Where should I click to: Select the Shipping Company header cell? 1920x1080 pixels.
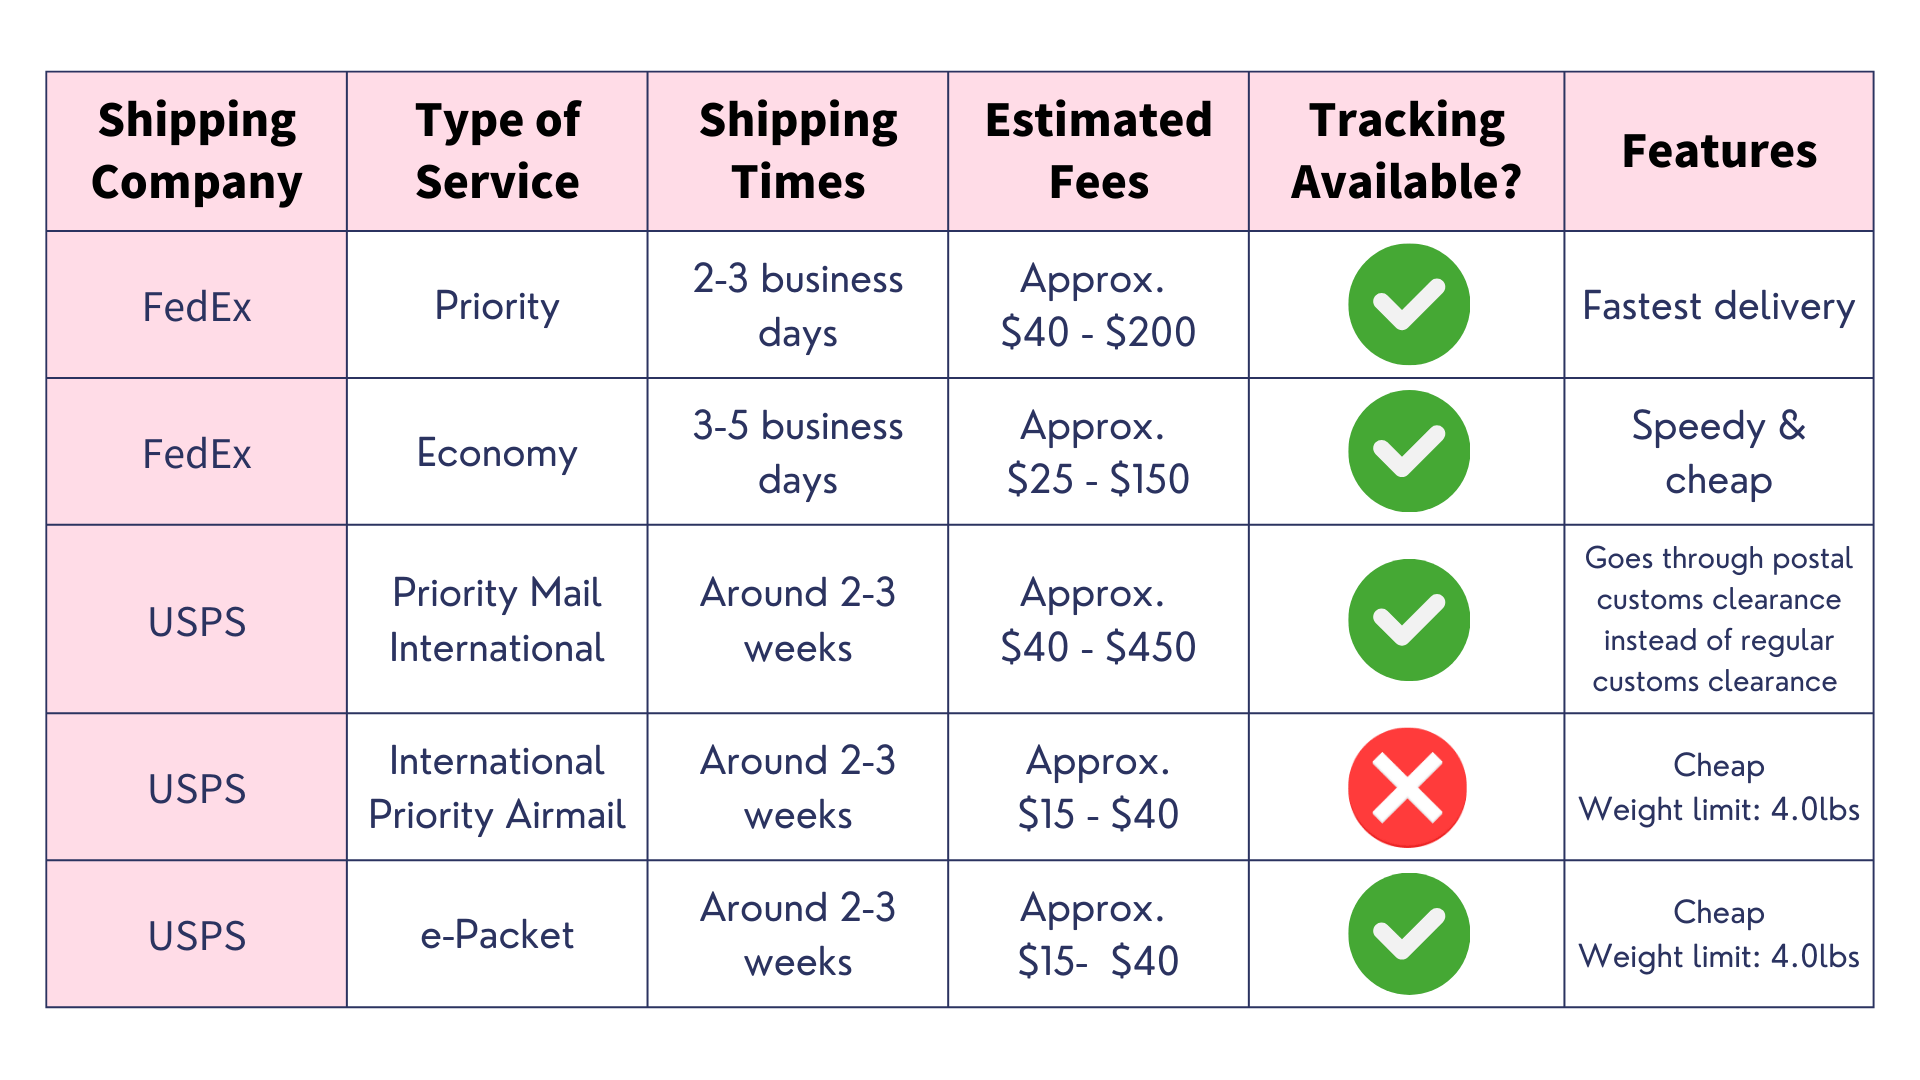pos(197,151)
